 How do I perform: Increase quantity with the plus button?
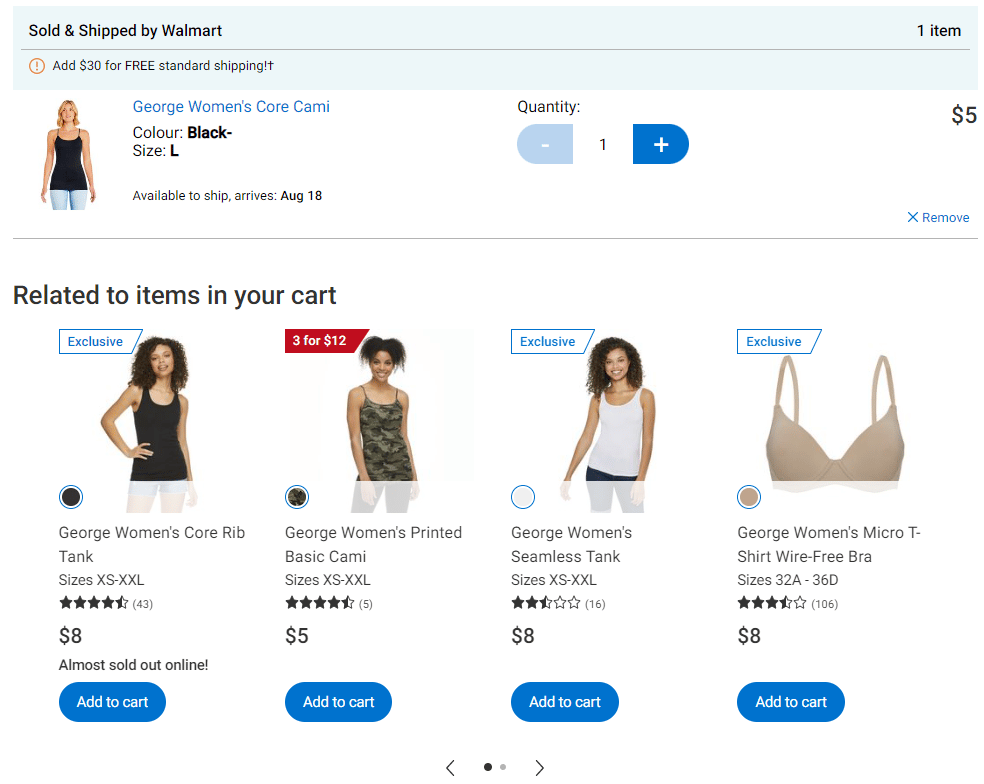tap(660, 144)
